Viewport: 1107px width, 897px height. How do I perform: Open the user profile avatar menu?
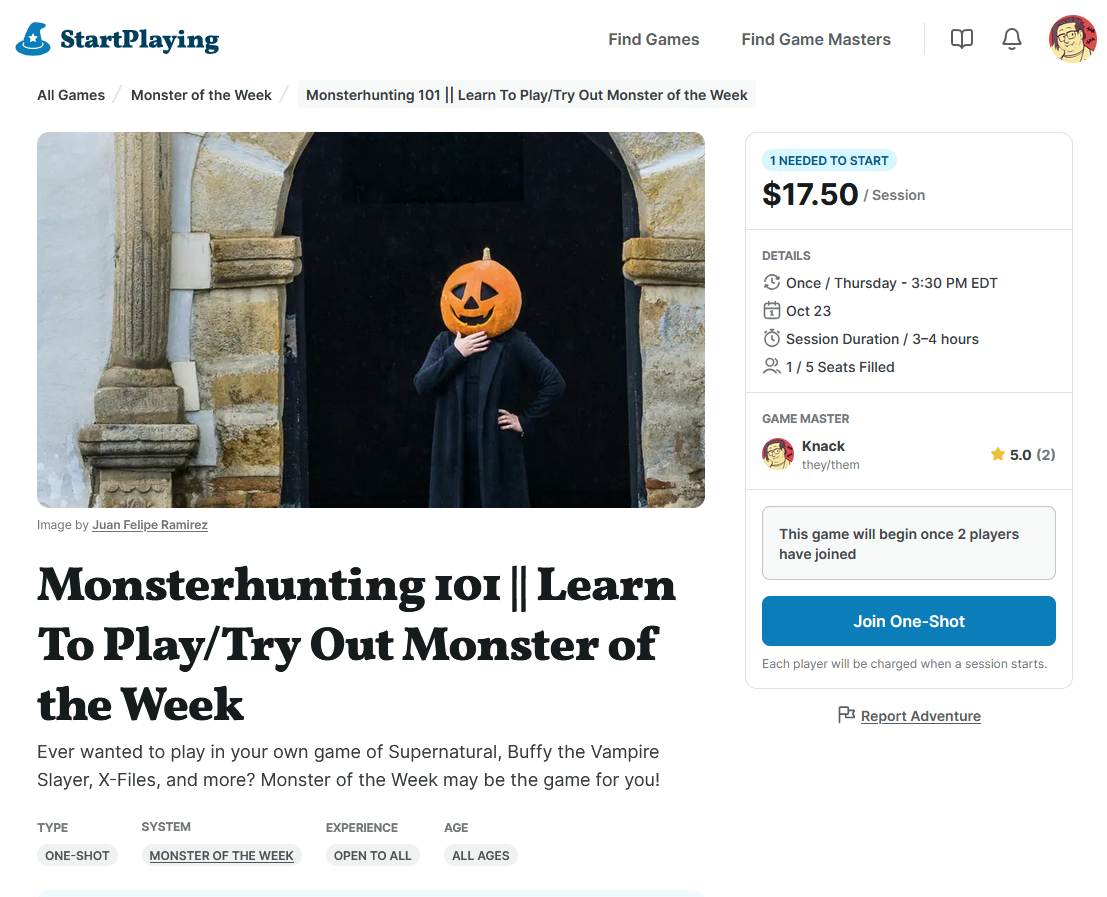tap(1072, 39)
